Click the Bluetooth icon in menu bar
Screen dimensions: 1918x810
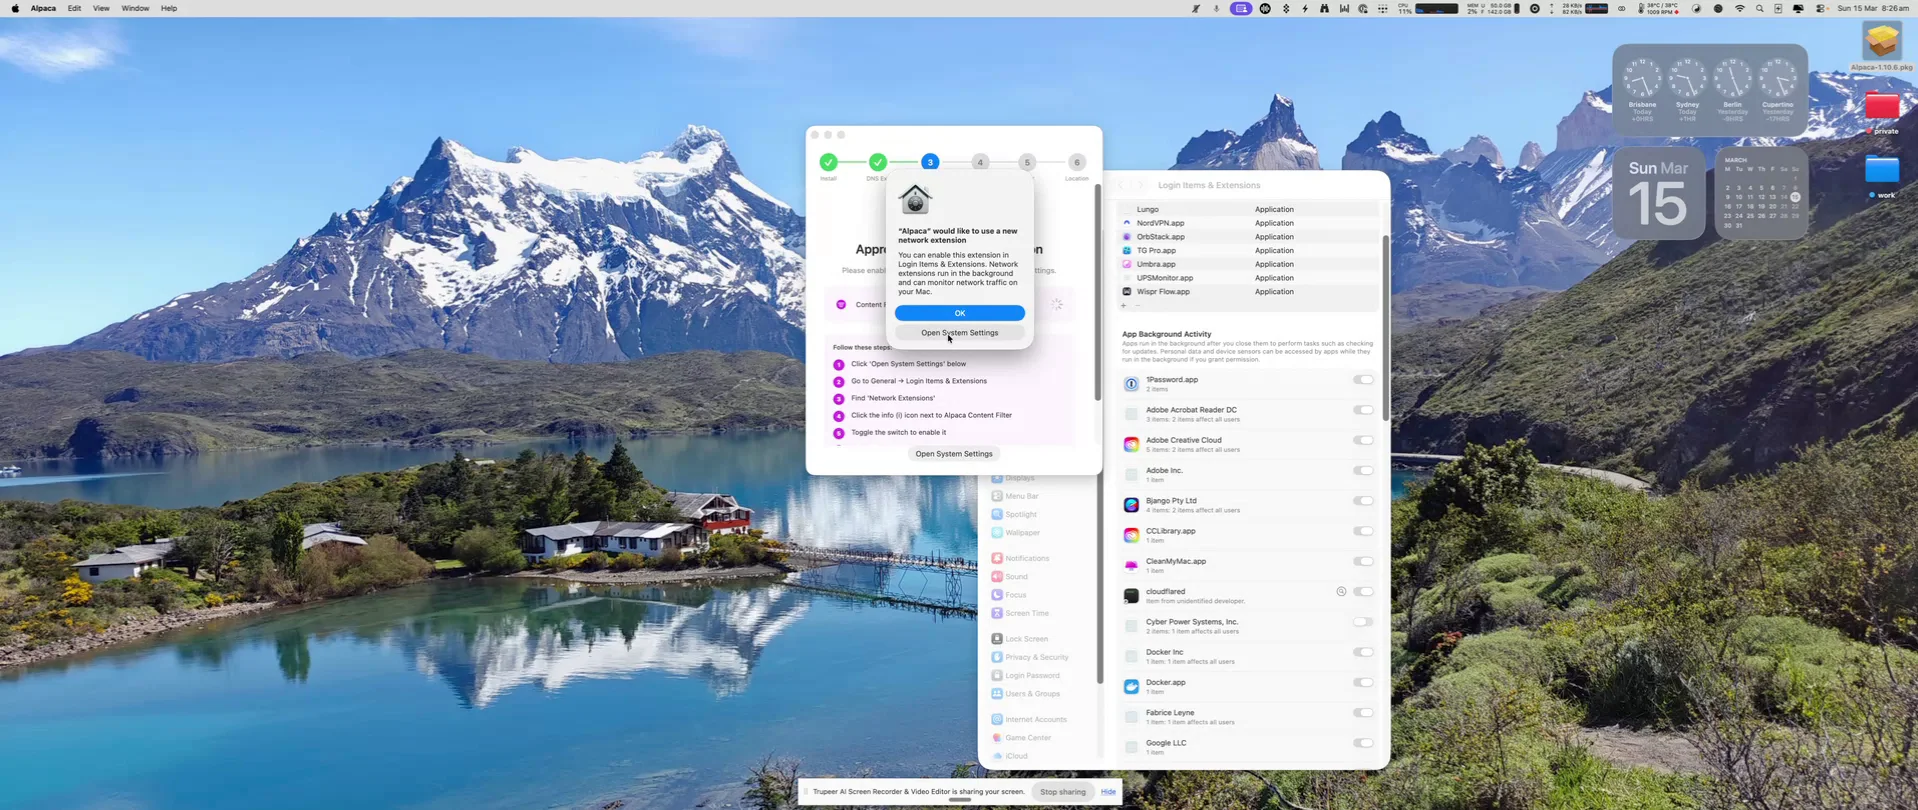pos(1286,8)
